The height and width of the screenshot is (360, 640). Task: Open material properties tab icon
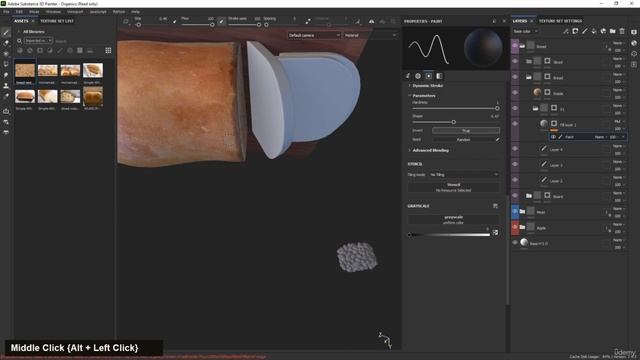[x=439, y=76]
